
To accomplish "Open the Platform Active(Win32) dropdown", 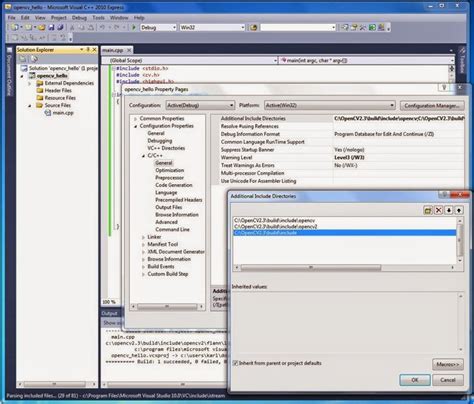I will point(330,105).
